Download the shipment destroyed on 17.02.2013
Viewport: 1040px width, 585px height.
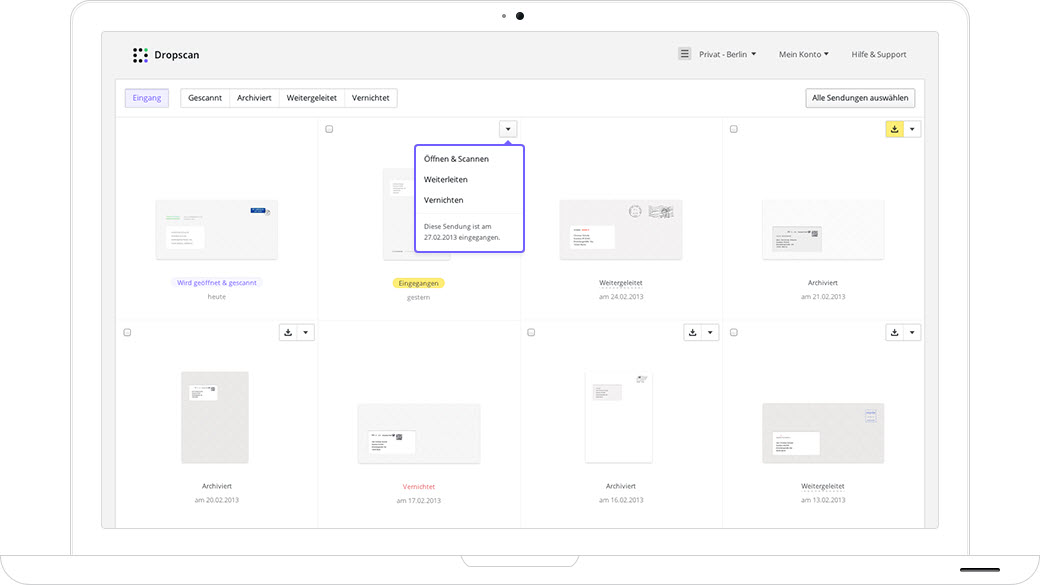pyautogui.click(x=491, y=331)
